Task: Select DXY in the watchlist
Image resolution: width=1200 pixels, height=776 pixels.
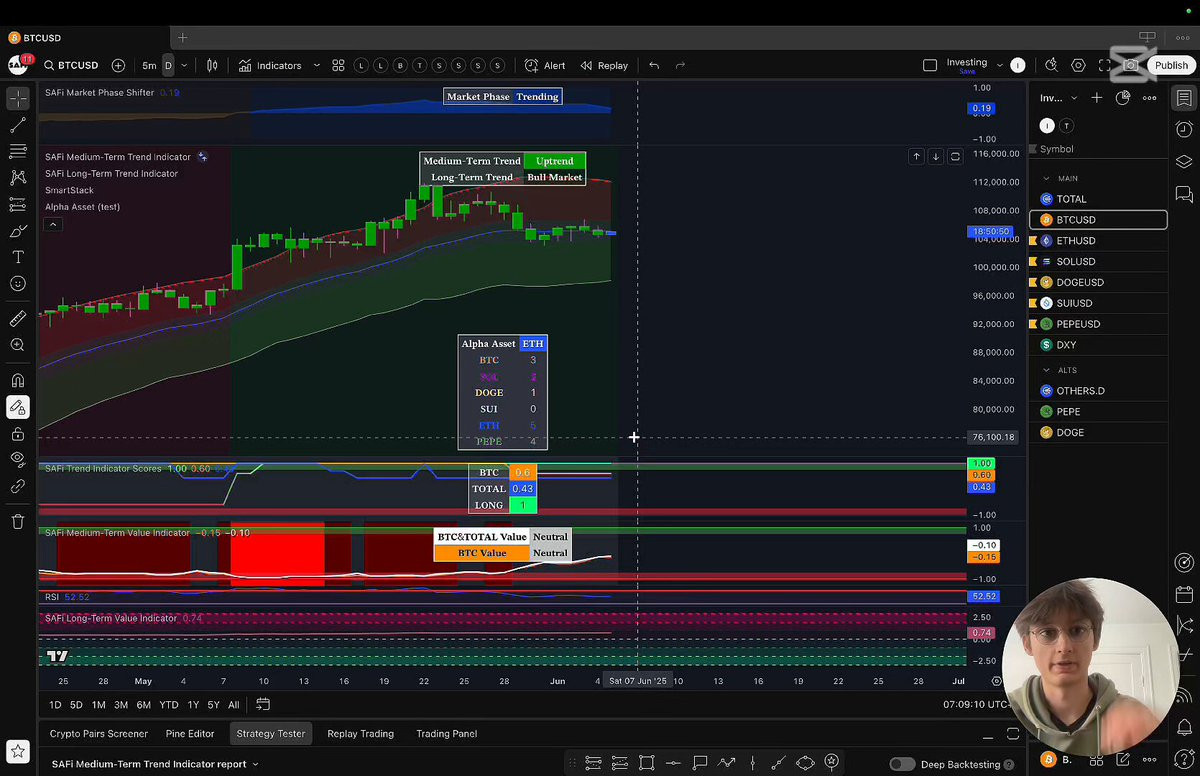Action: 1098,345
